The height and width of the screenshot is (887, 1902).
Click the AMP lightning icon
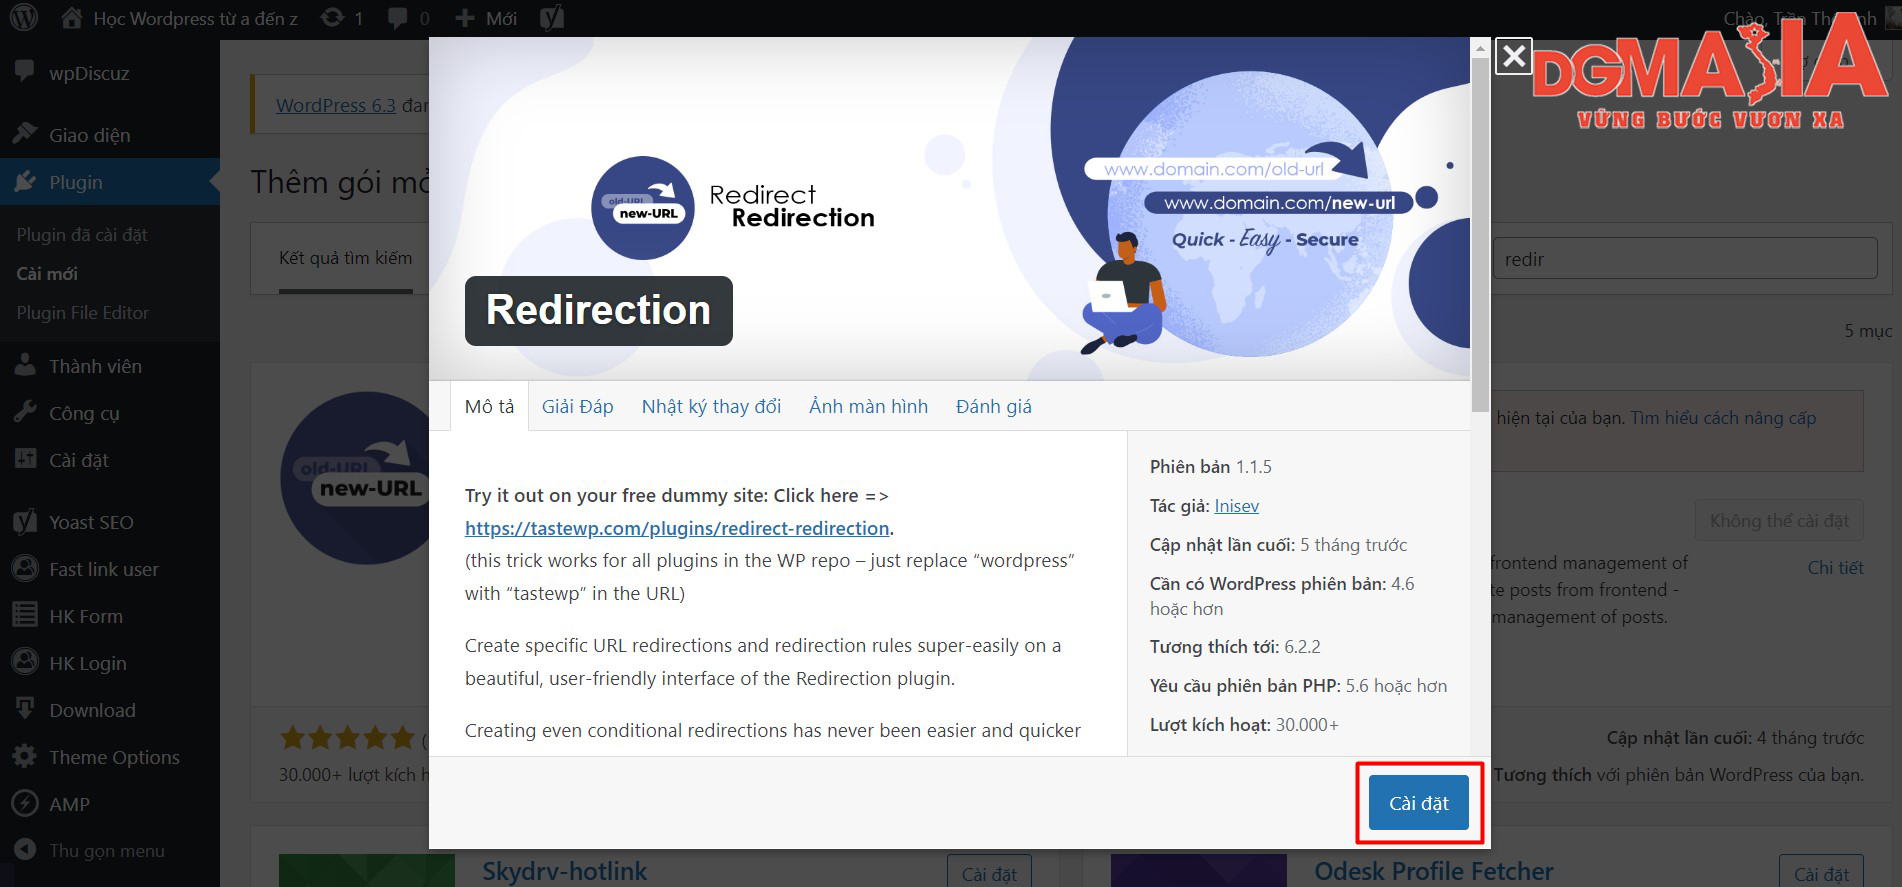25,803
